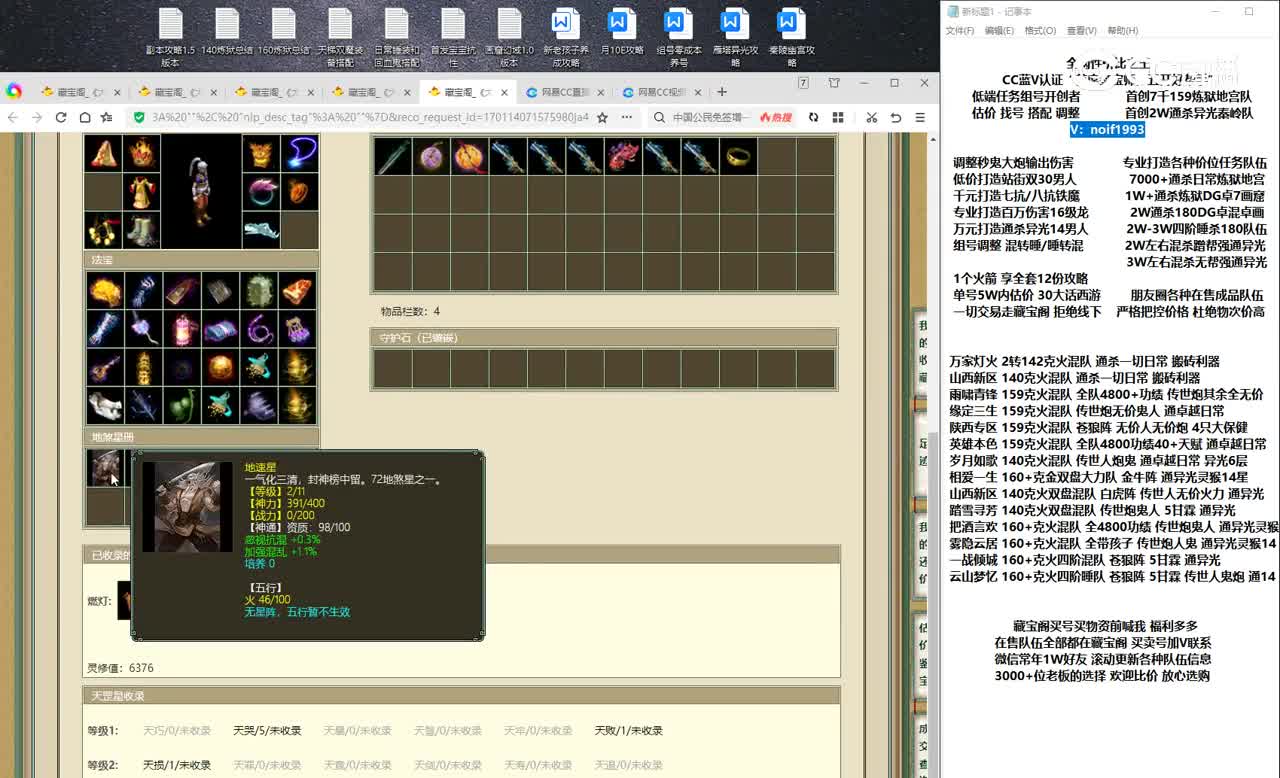Select the purple orb inventory item
This screenshot has height=778, width=1280.
pos(431,156)
